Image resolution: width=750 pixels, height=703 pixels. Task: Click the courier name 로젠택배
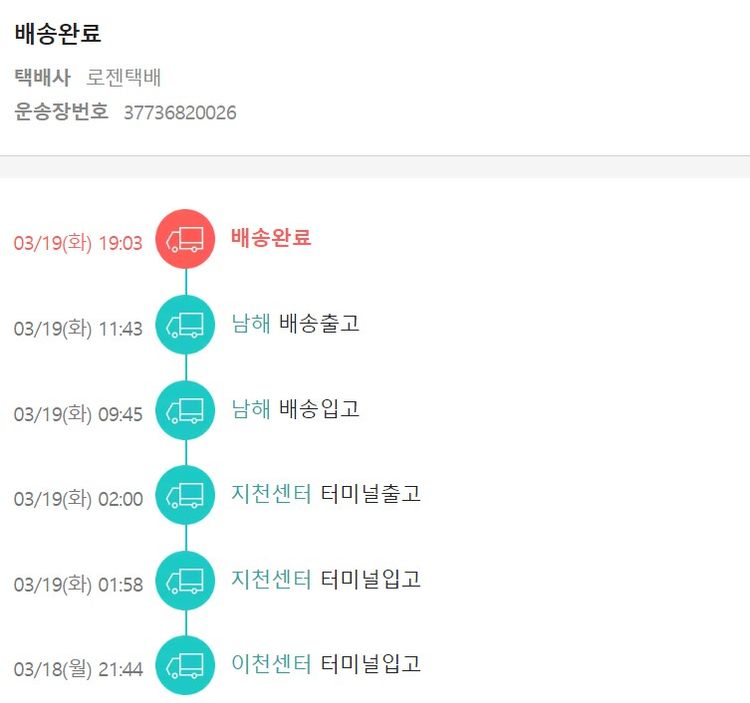point(124,78)
